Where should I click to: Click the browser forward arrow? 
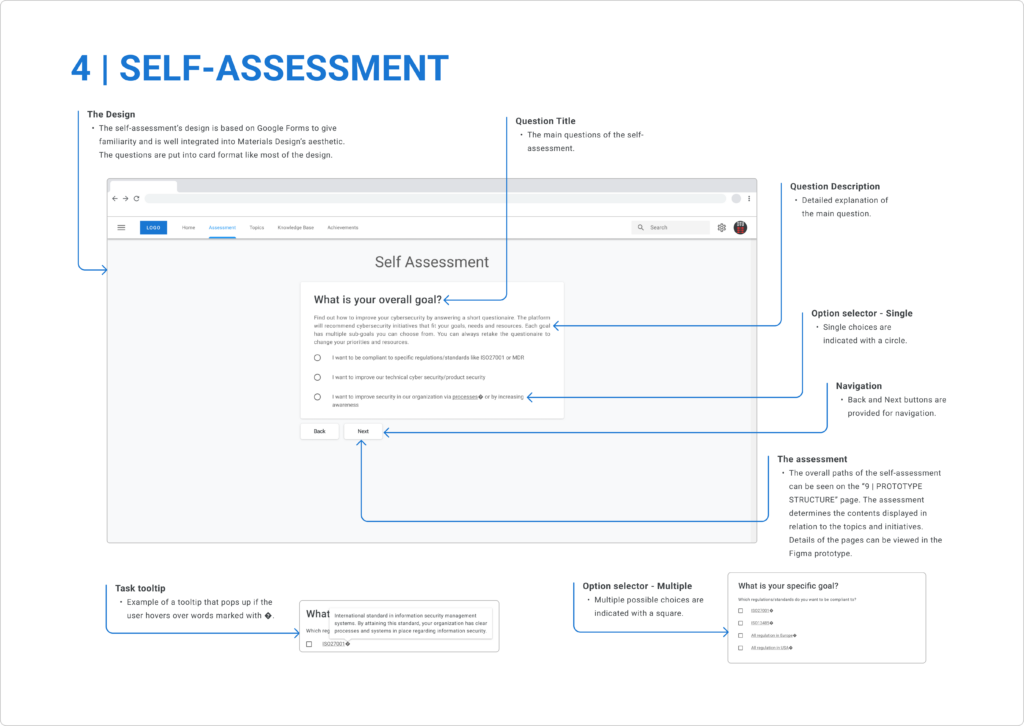coord(125,199)
